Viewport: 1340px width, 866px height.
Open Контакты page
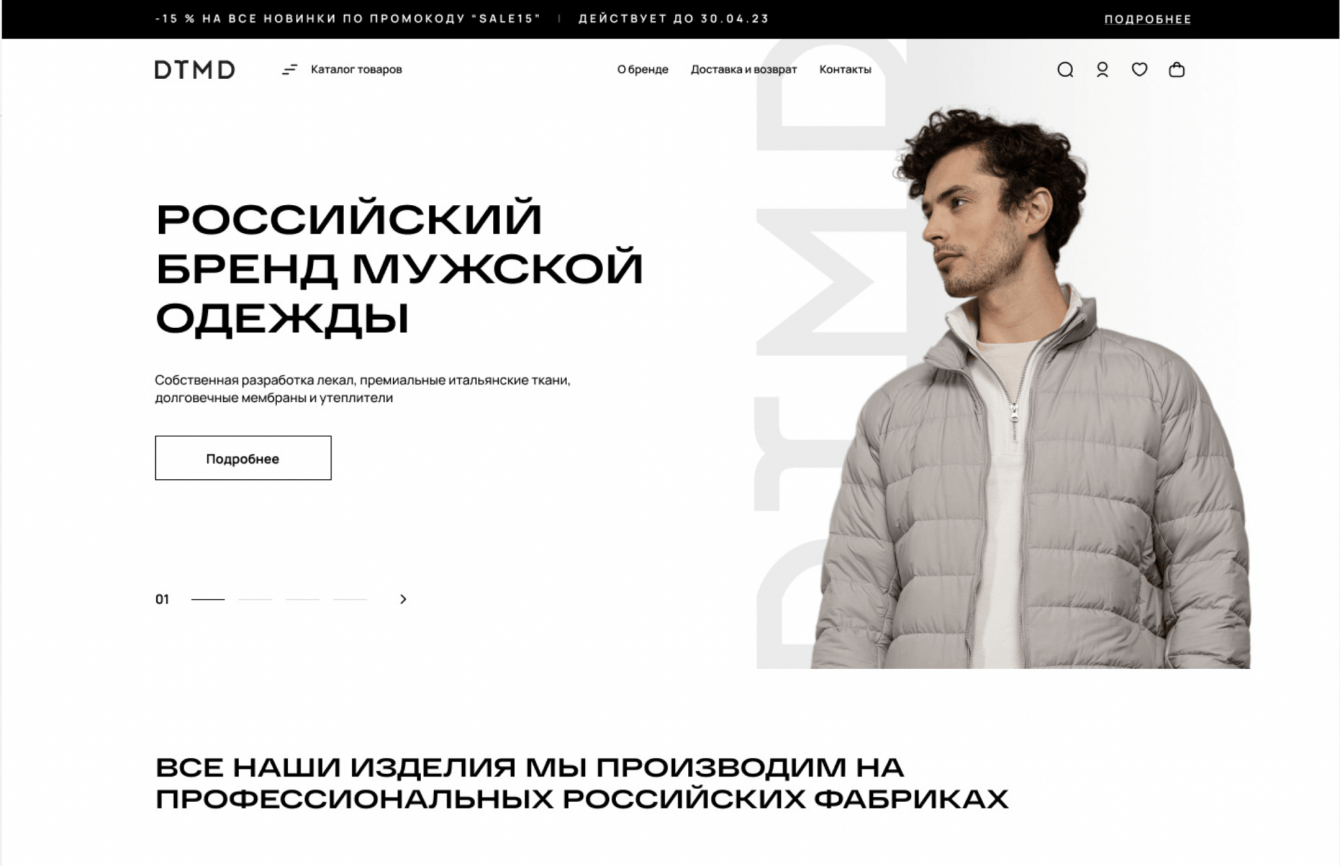845,70
